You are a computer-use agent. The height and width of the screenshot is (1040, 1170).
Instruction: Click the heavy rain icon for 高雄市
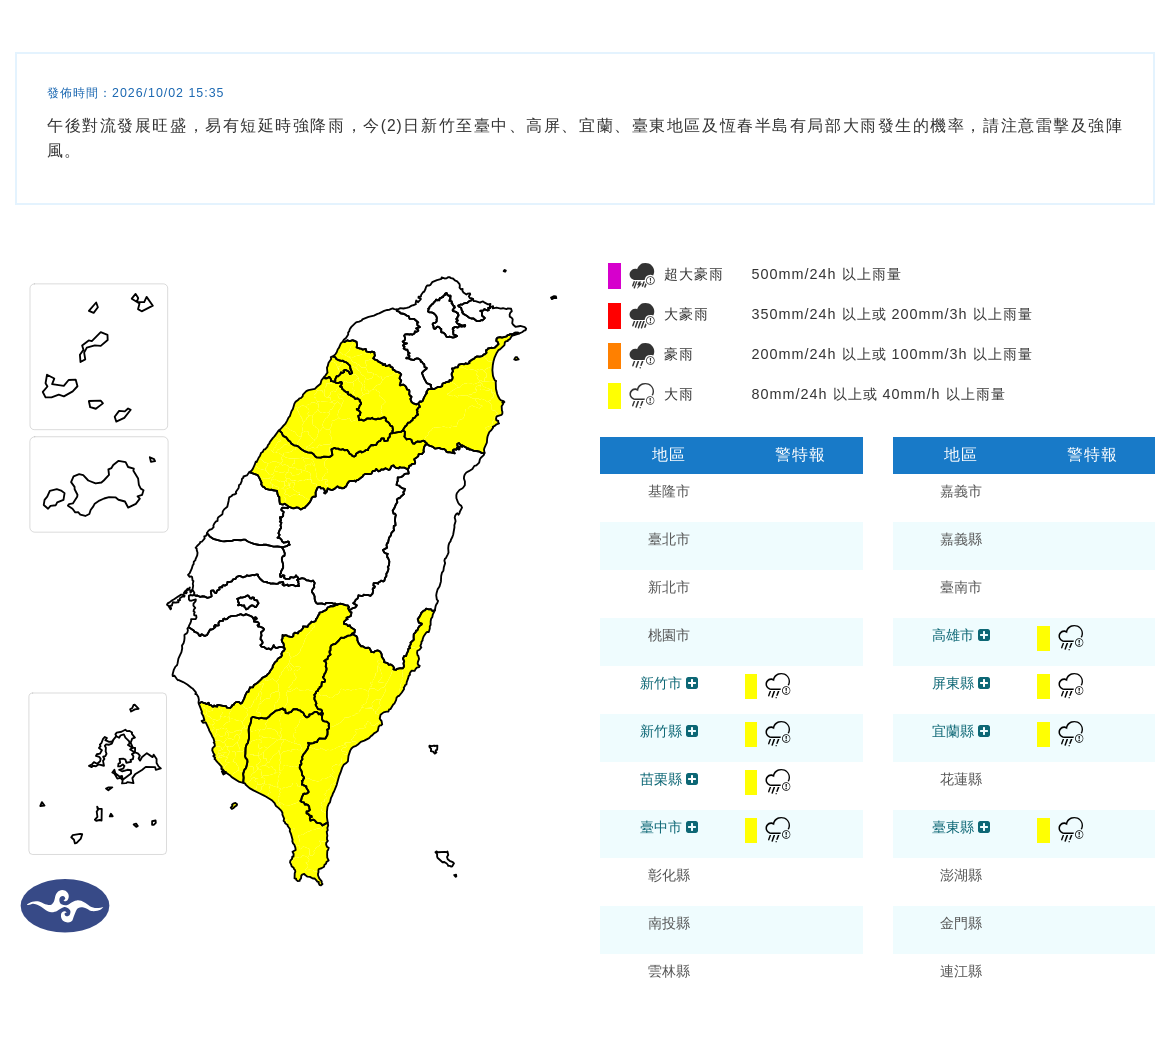click(1071, 637)
